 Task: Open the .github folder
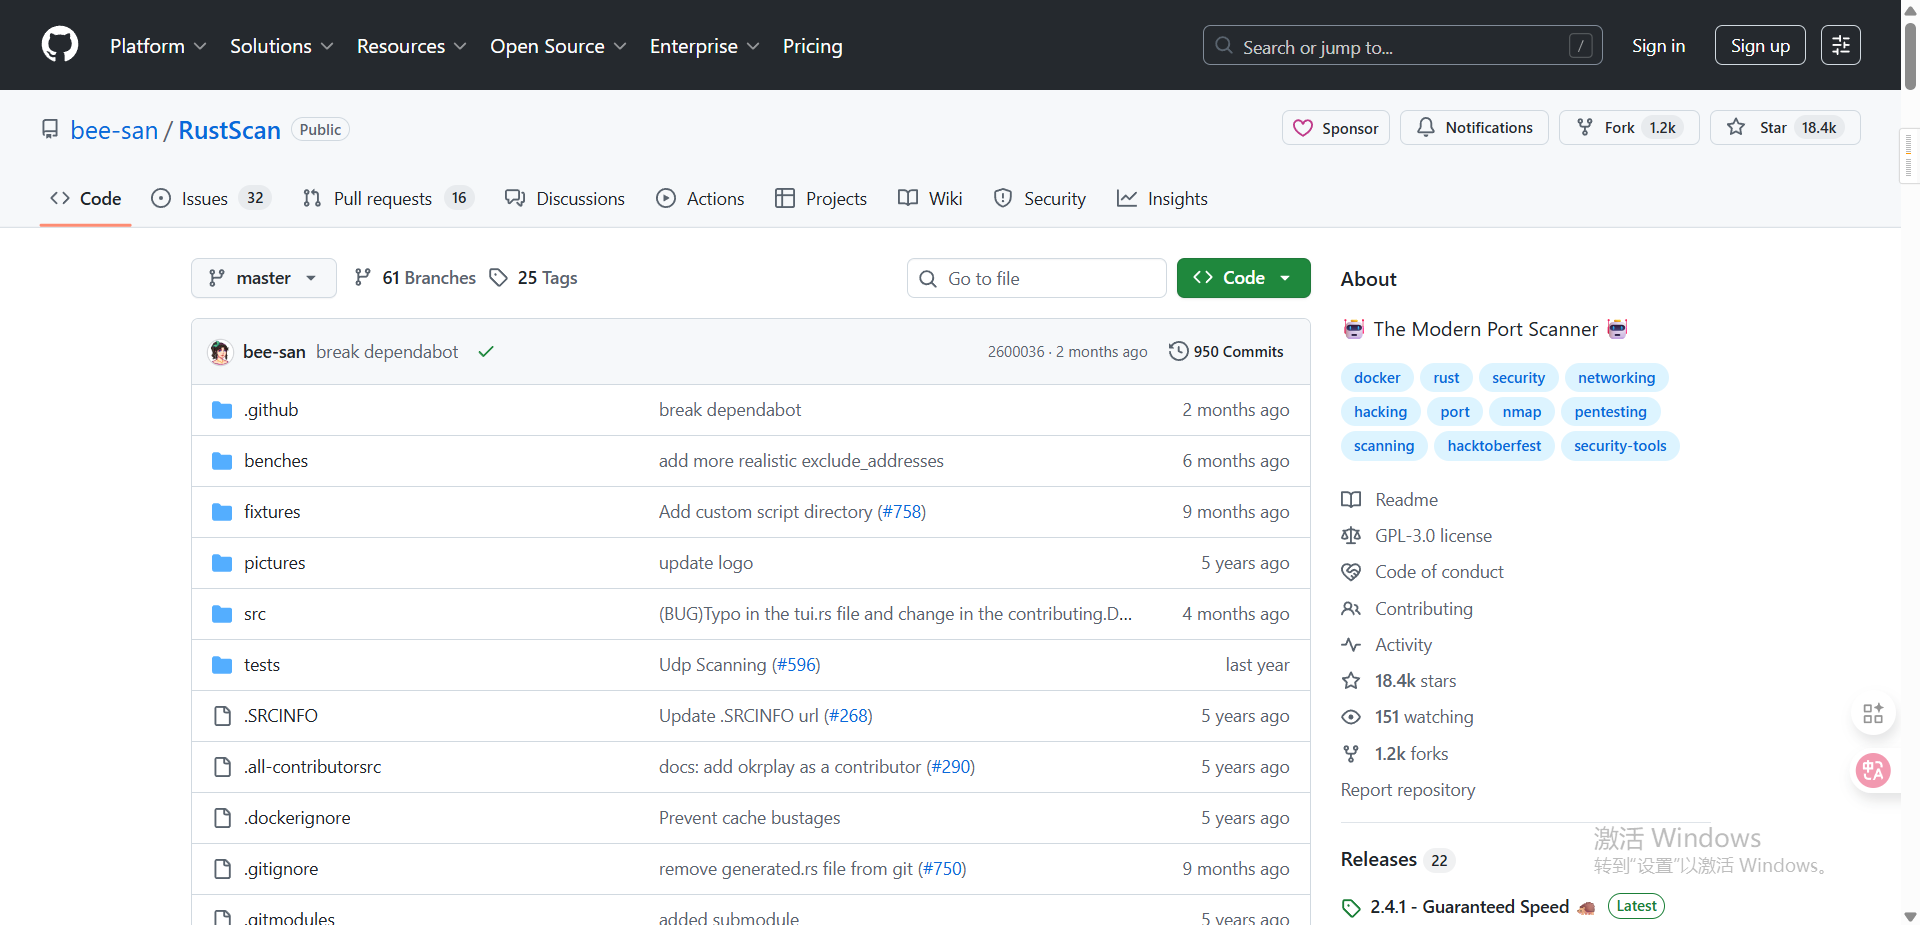pos(271,410)
